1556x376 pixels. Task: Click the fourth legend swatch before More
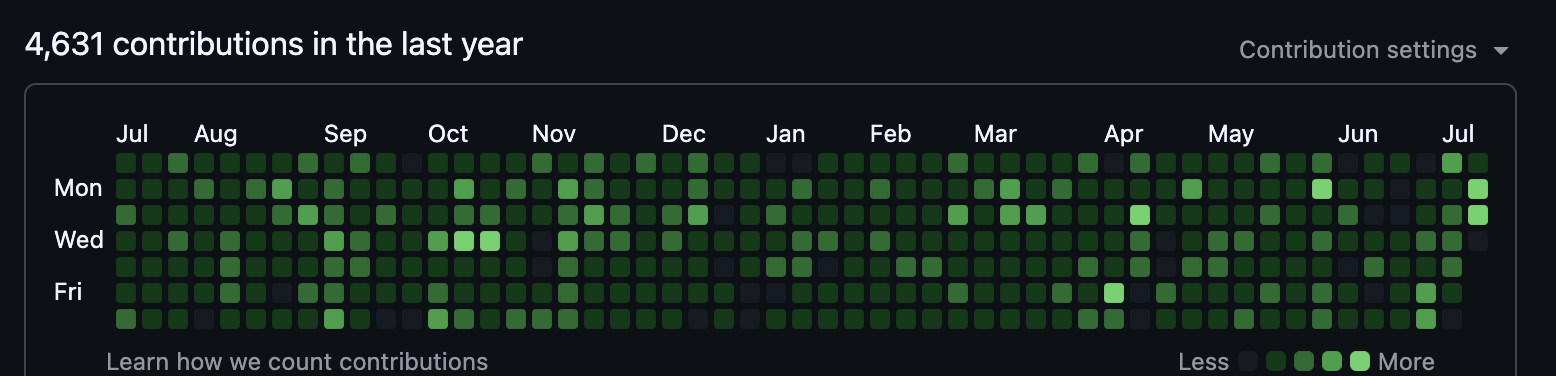(x=1276, y=361)
